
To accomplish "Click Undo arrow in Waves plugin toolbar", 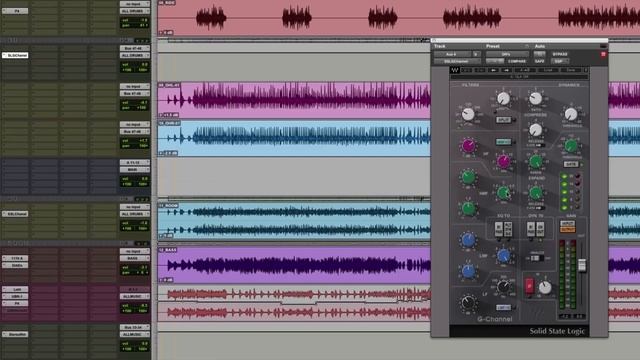I will pos(467,70).
